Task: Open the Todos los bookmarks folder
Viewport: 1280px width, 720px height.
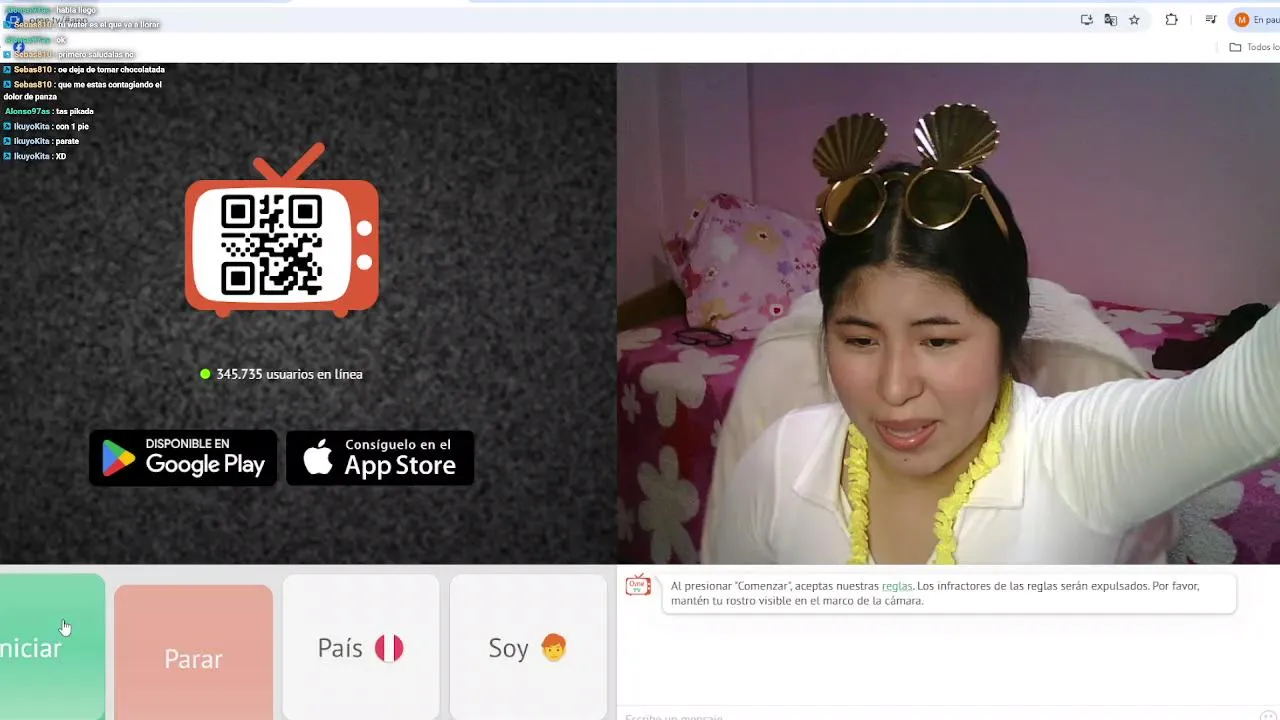Action: 1254,47
